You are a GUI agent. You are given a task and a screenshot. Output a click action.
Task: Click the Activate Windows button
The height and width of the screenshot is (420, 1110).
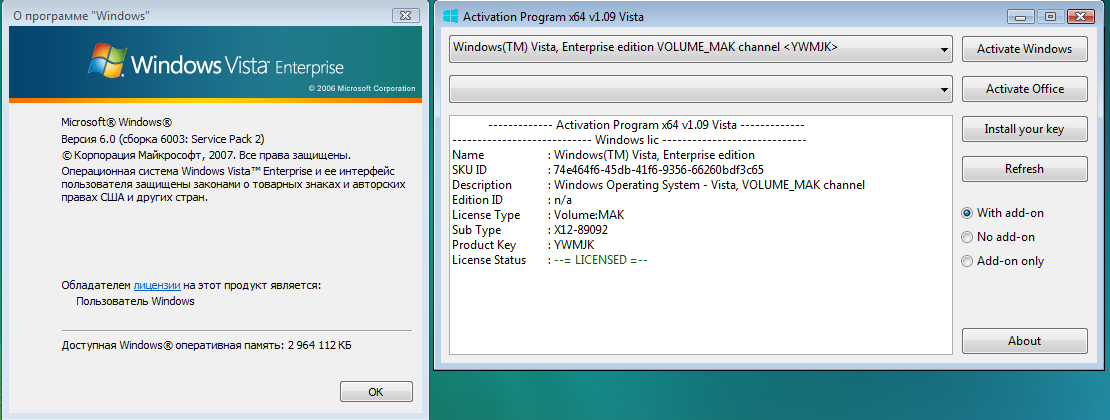[1024, 49]
